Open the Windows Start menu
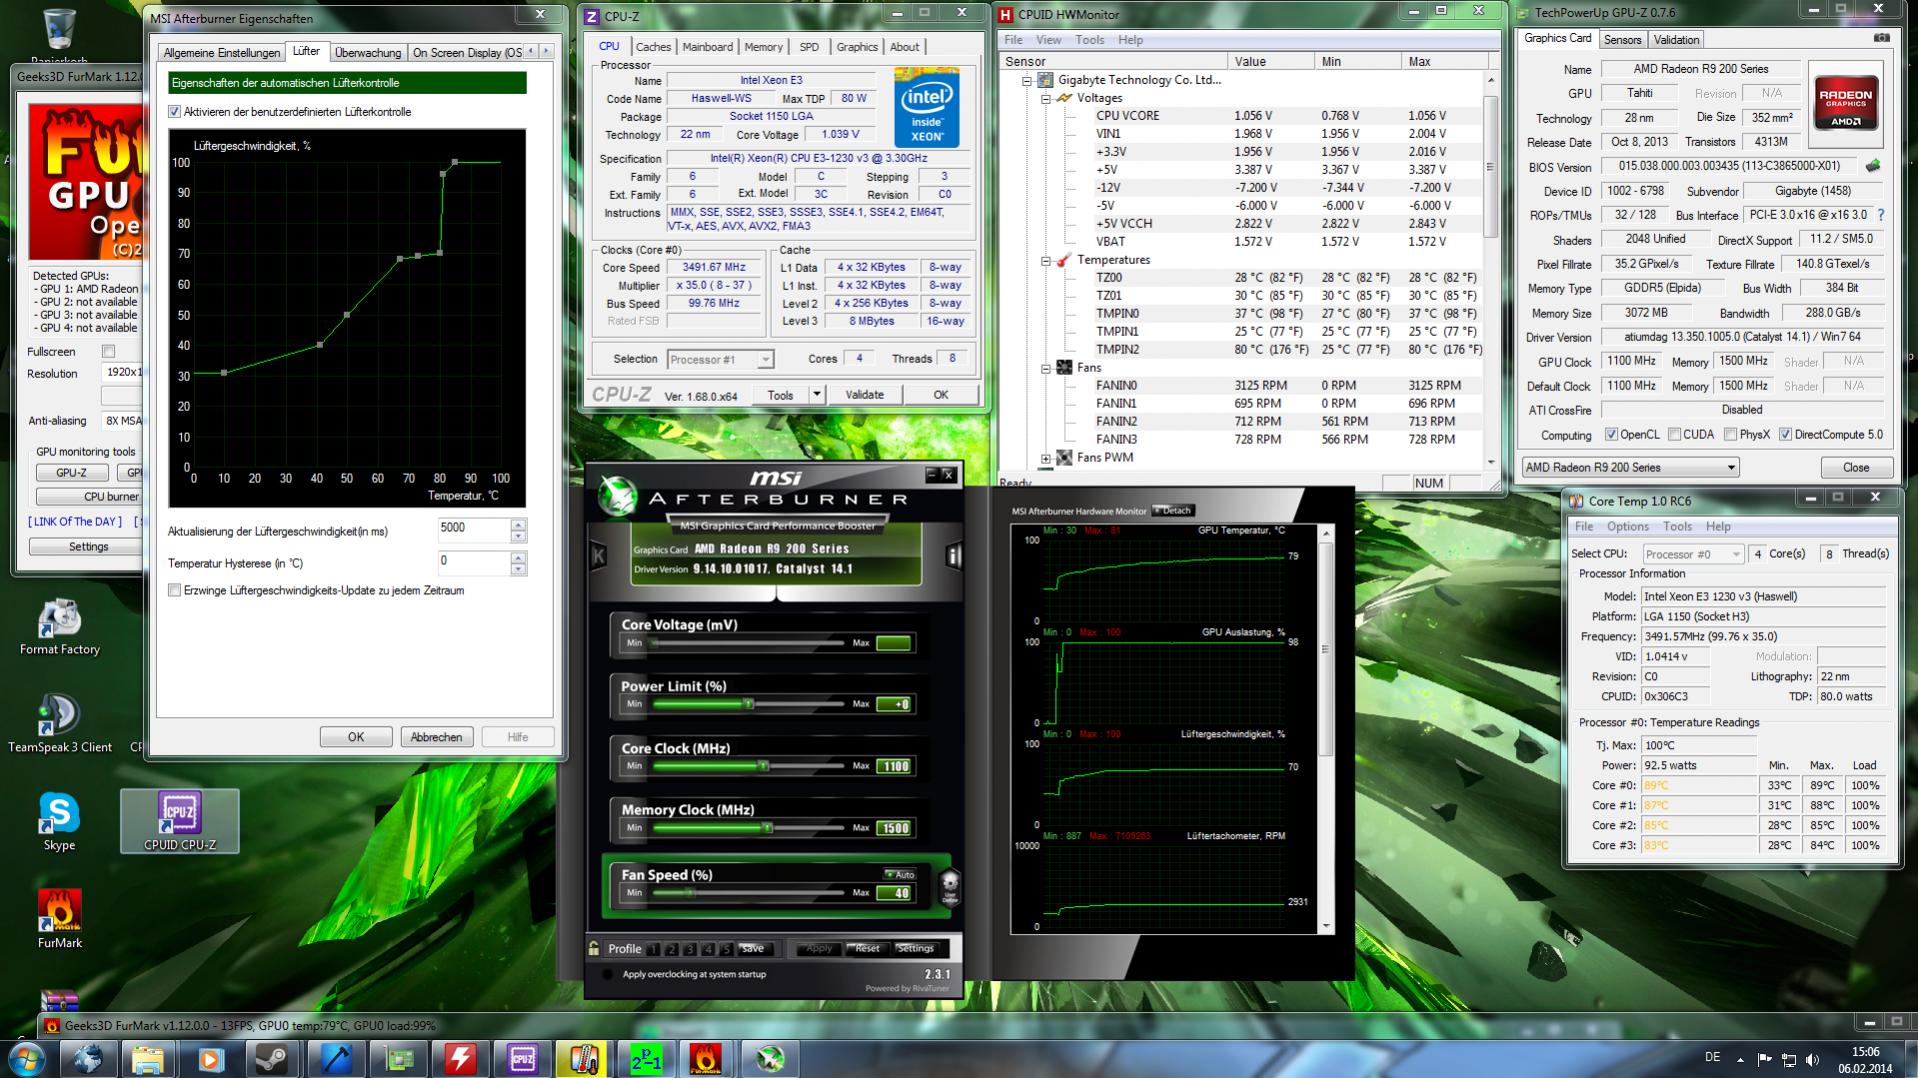 tap(26, 1058)
